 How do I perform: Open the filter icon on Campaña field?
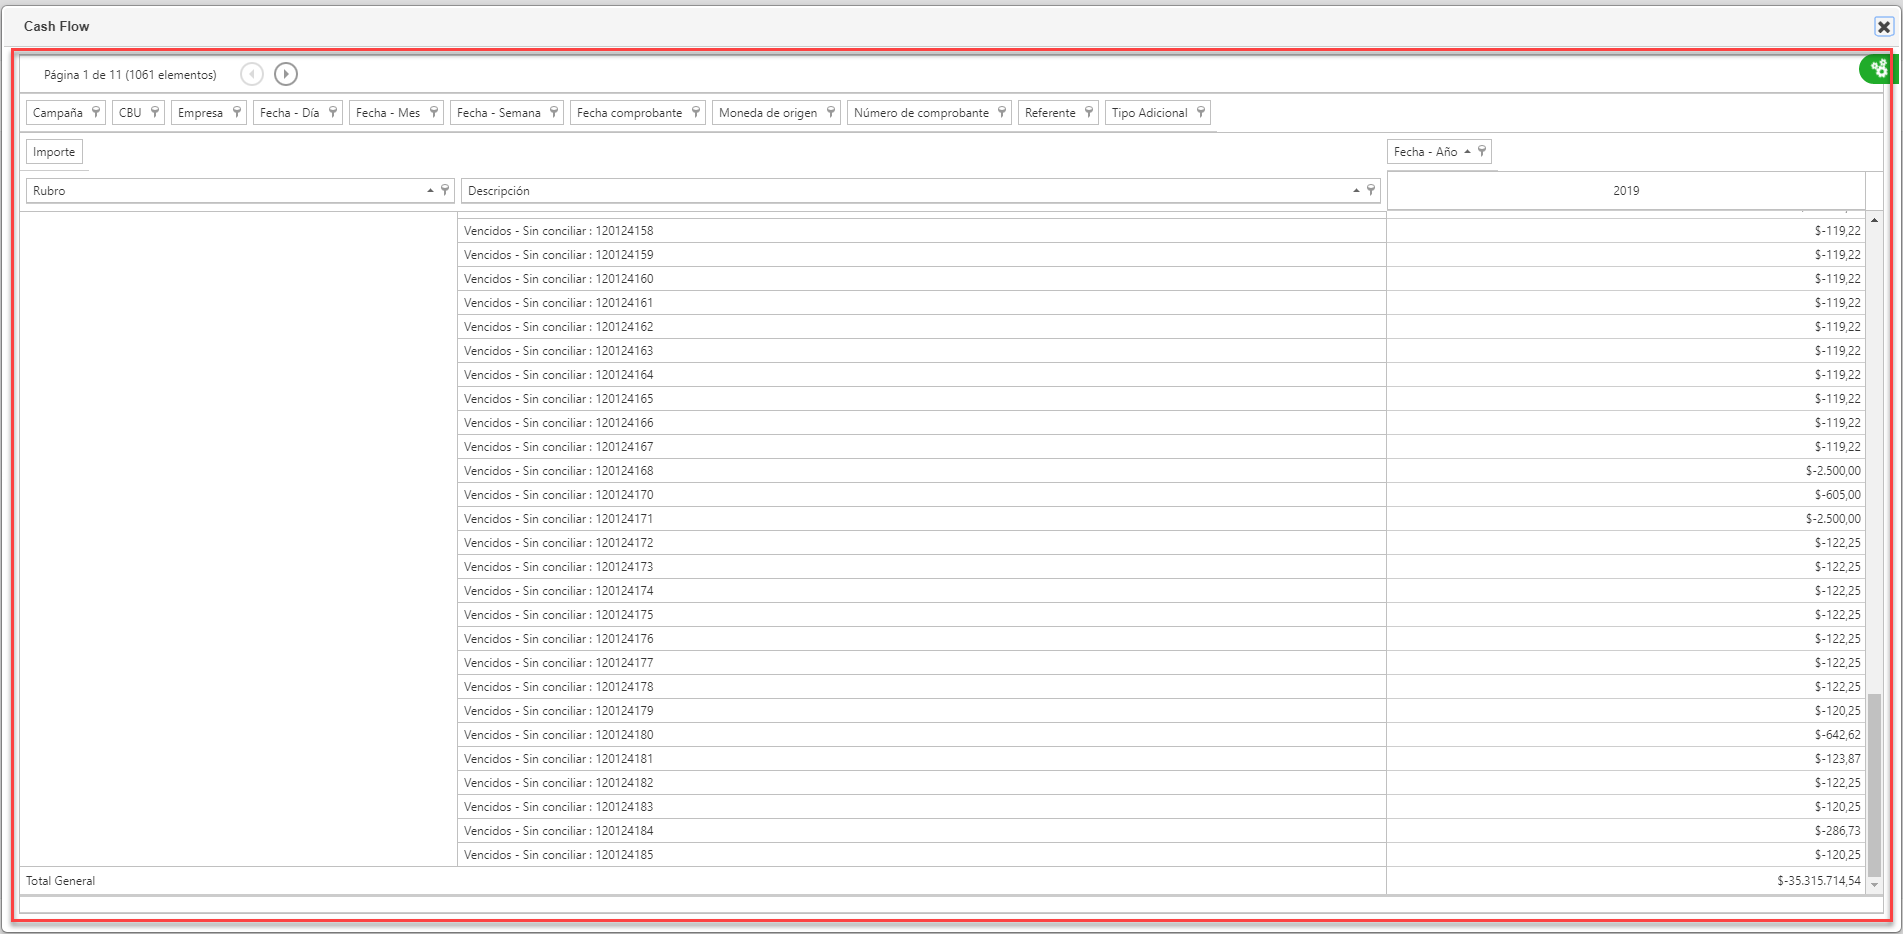pos(96,112)
